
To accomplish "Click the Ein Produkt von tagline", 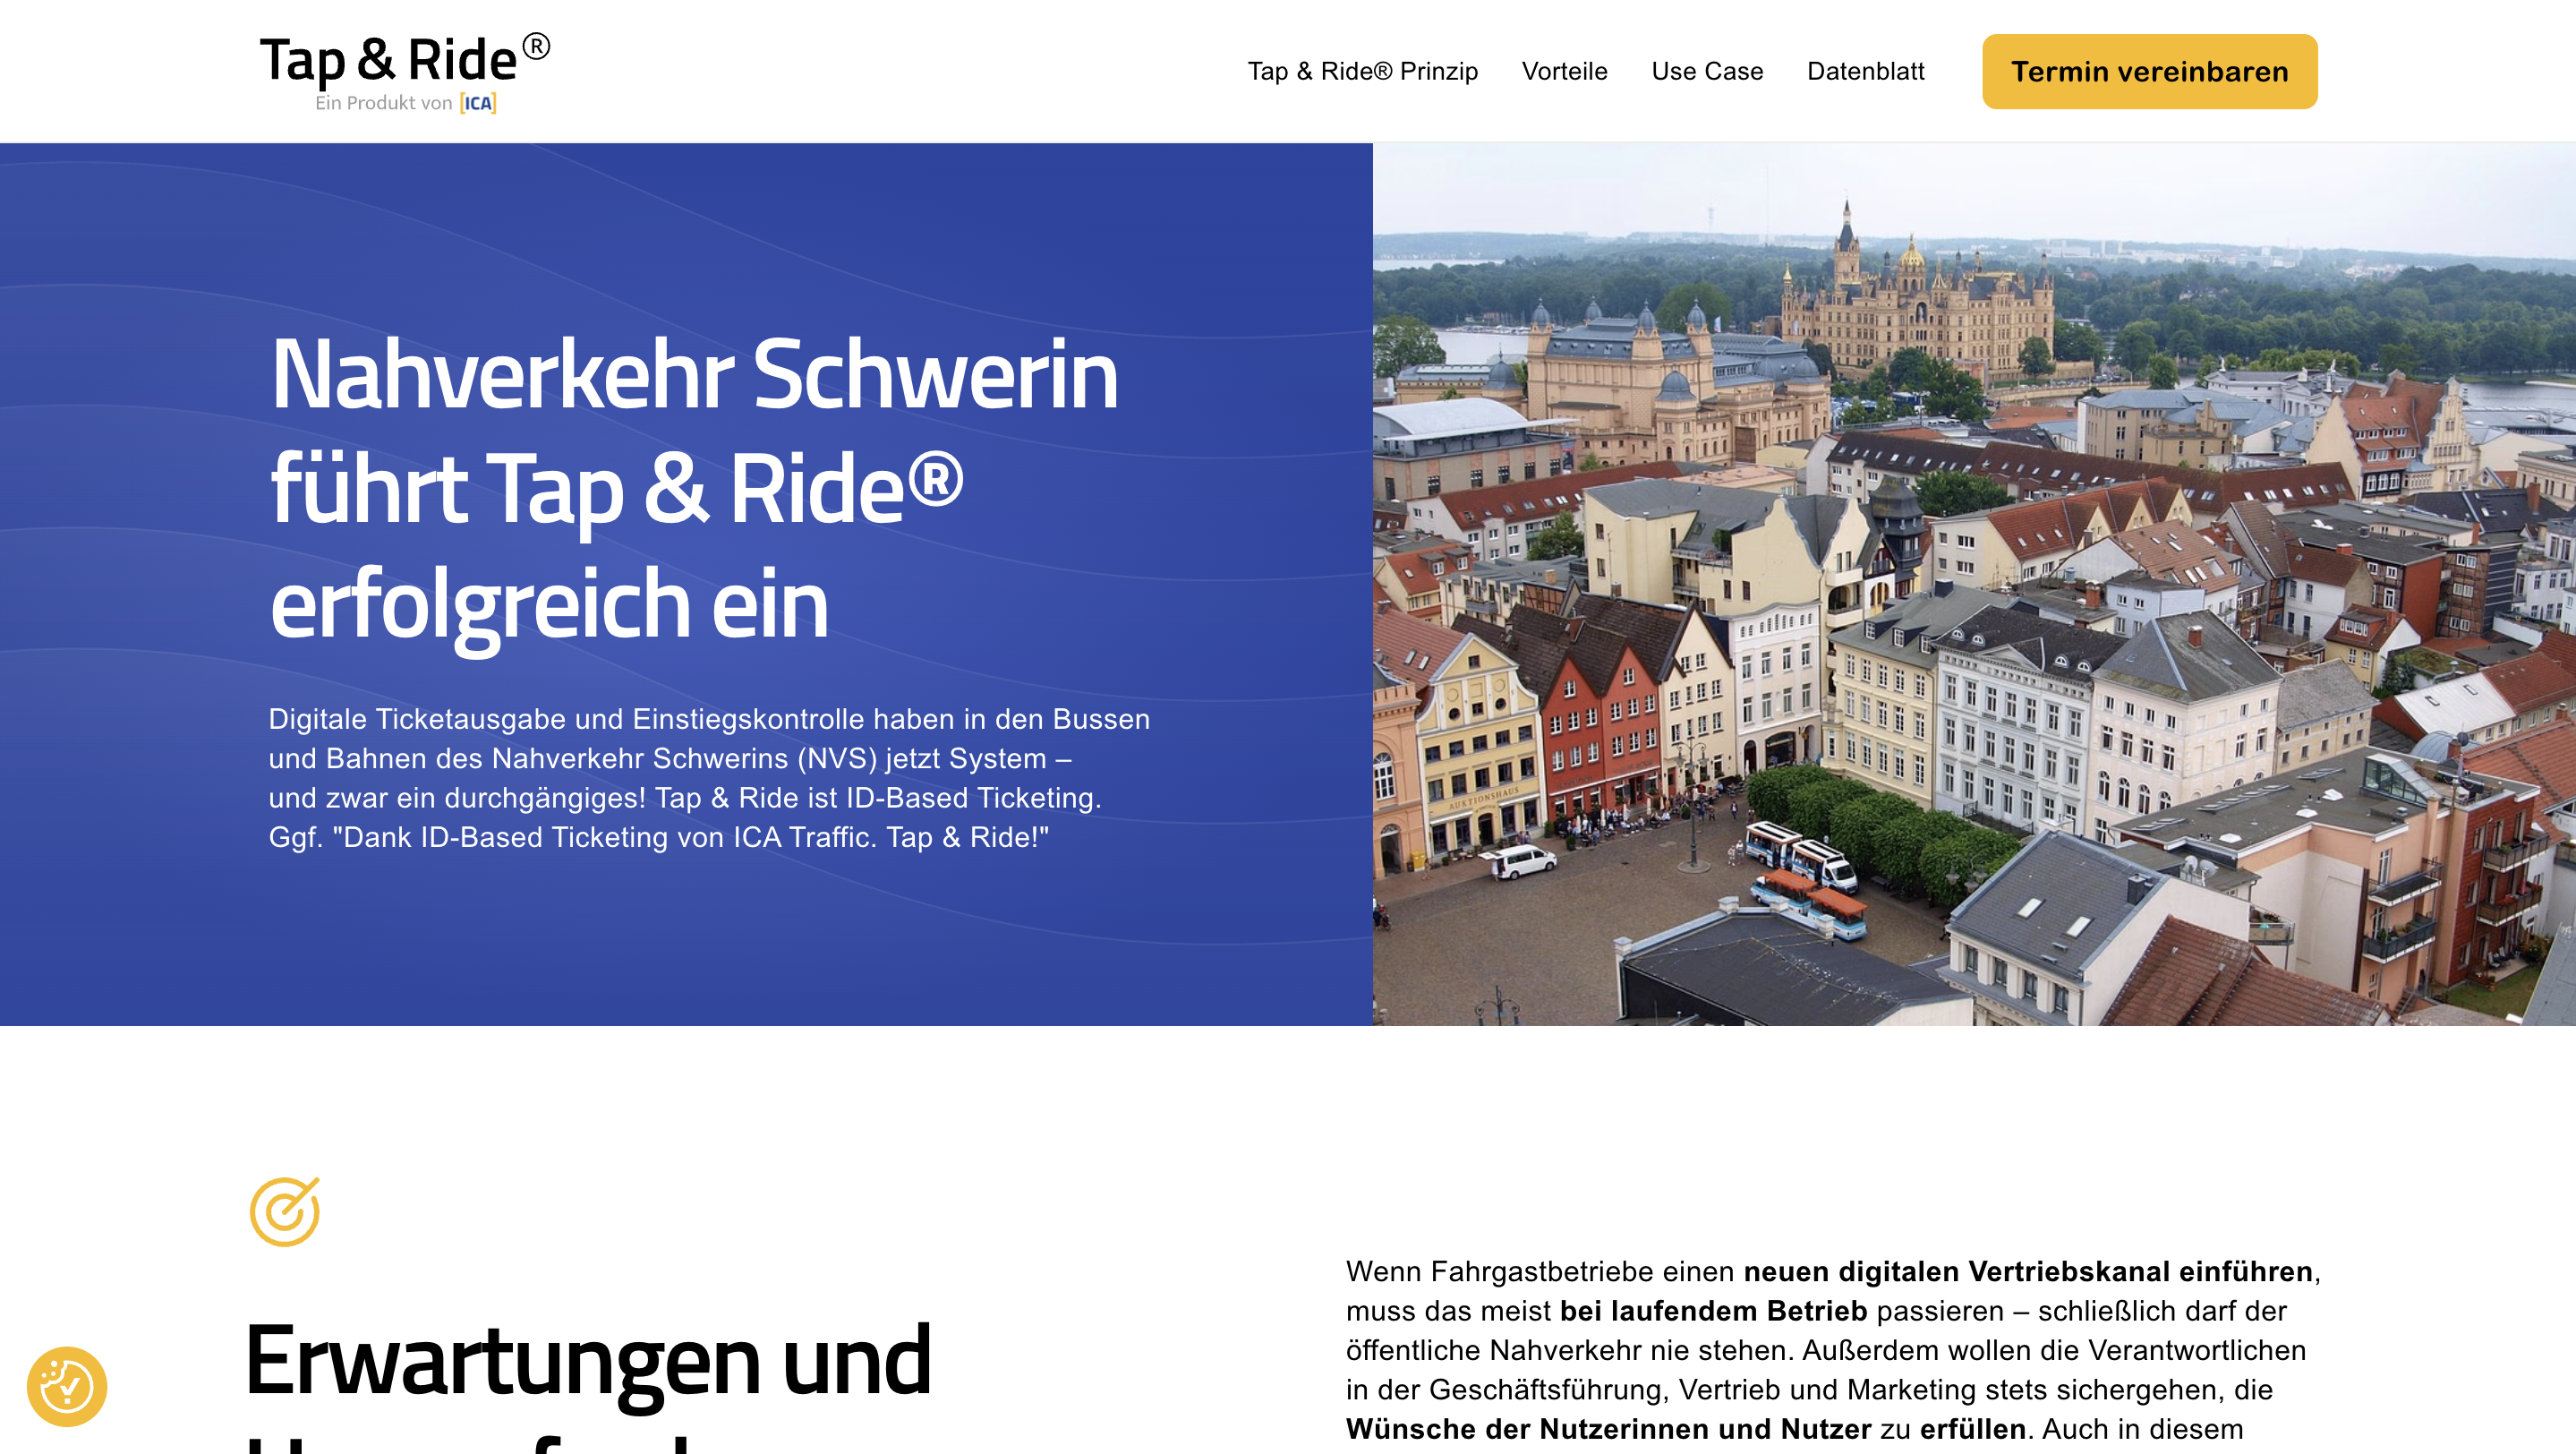I will click(384, 103).
